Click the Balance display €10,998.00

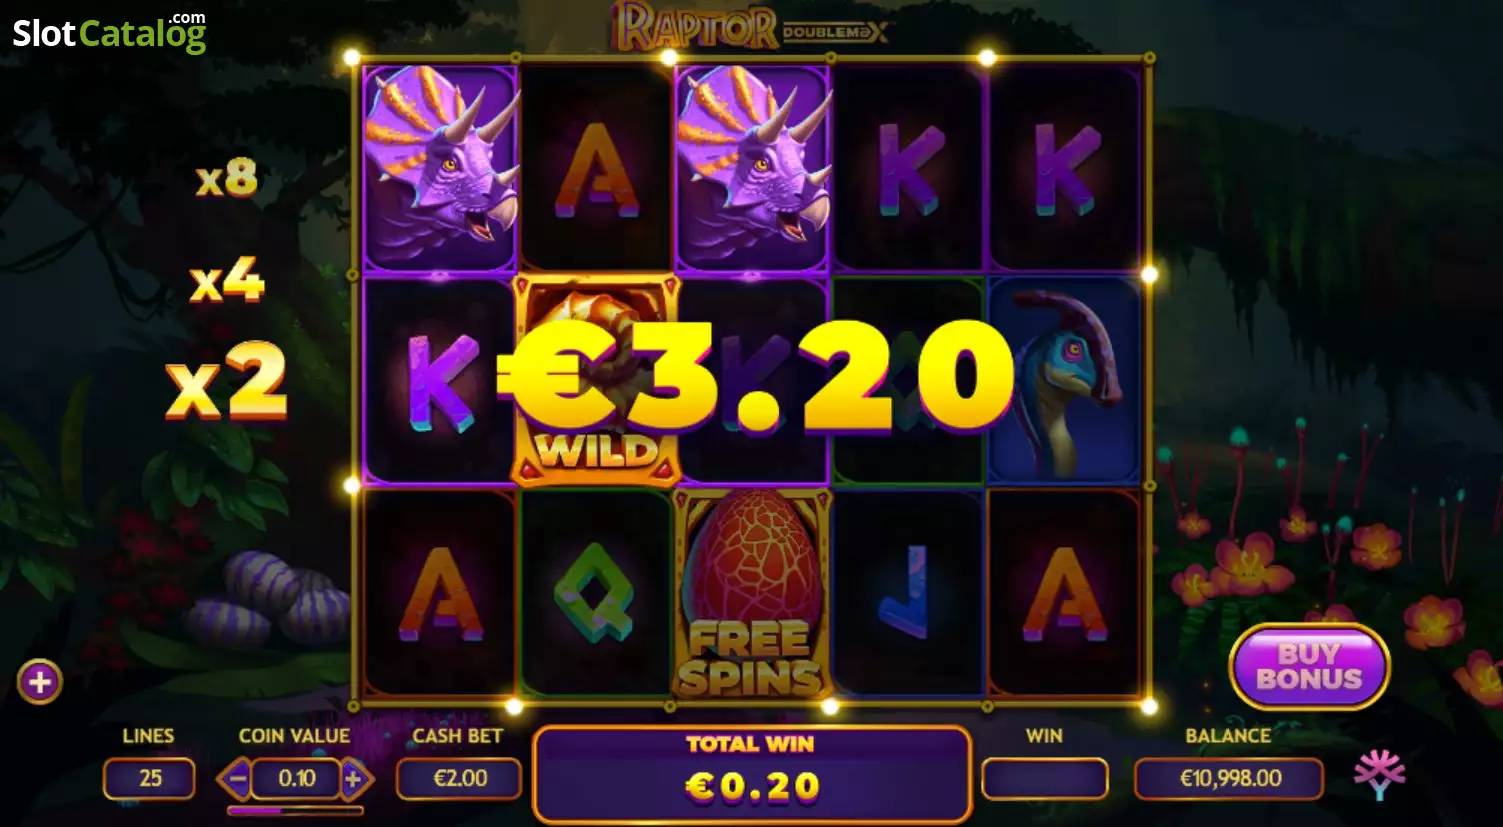tap(1229, 778)
